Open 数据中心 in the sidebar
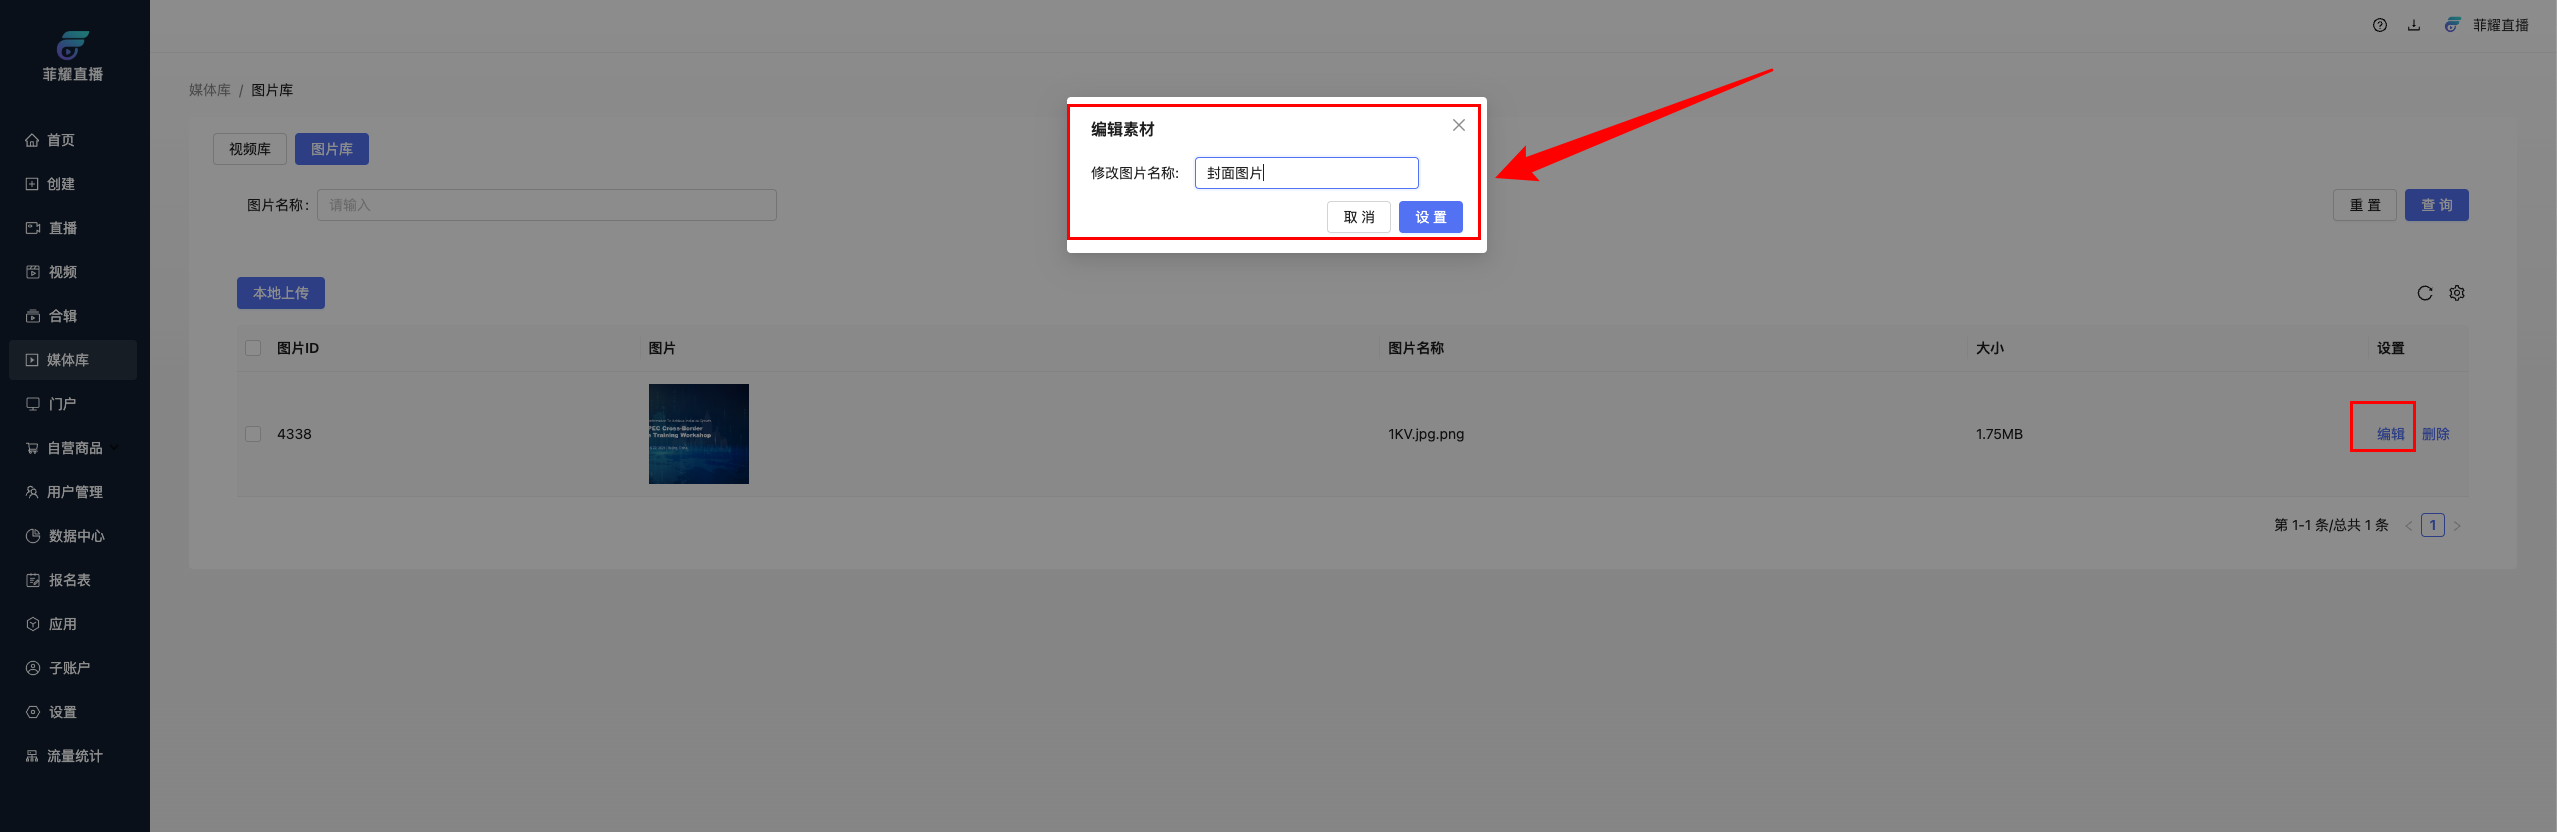Screen dimensions: 2557x832 (x=76, y=536)
